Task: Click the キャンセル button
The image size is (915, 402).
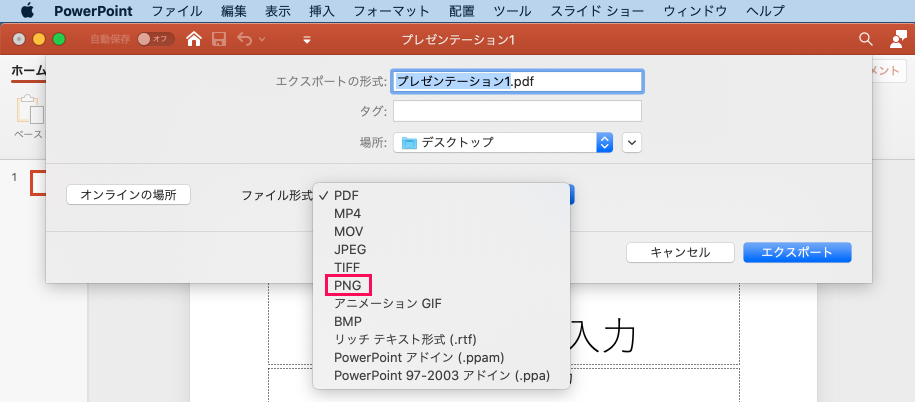Action: click(x=680, y=253)
